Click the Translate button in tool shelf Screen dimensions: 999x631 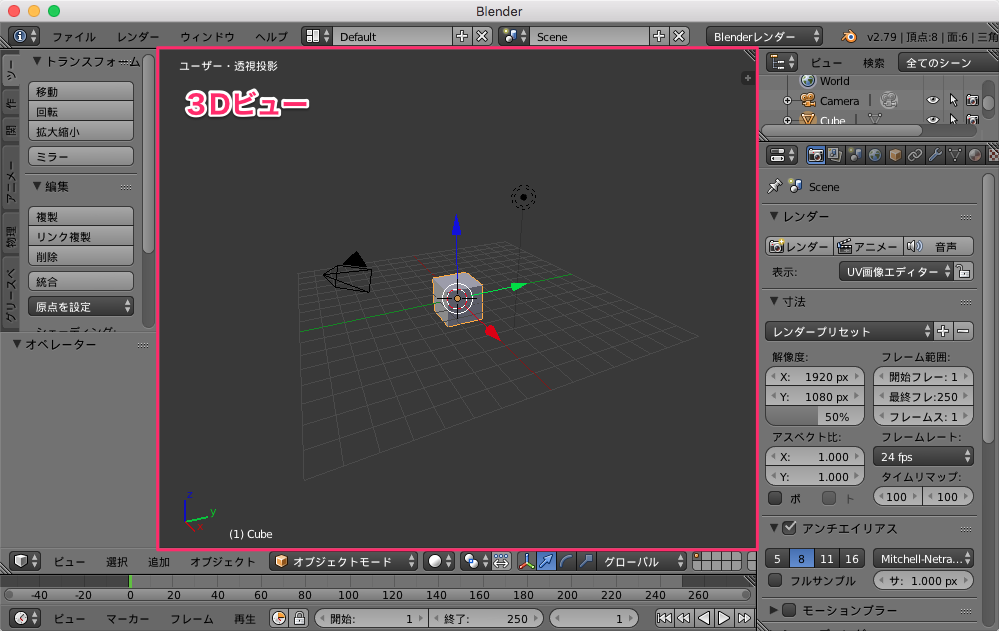(81, 91)
